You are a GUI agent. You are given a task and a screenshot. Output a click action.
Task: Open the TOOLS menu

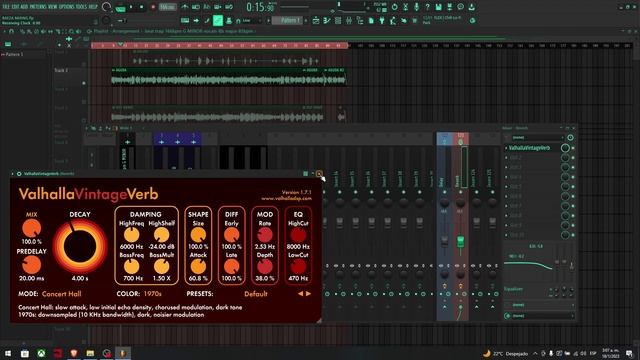[x=82, y=7]
